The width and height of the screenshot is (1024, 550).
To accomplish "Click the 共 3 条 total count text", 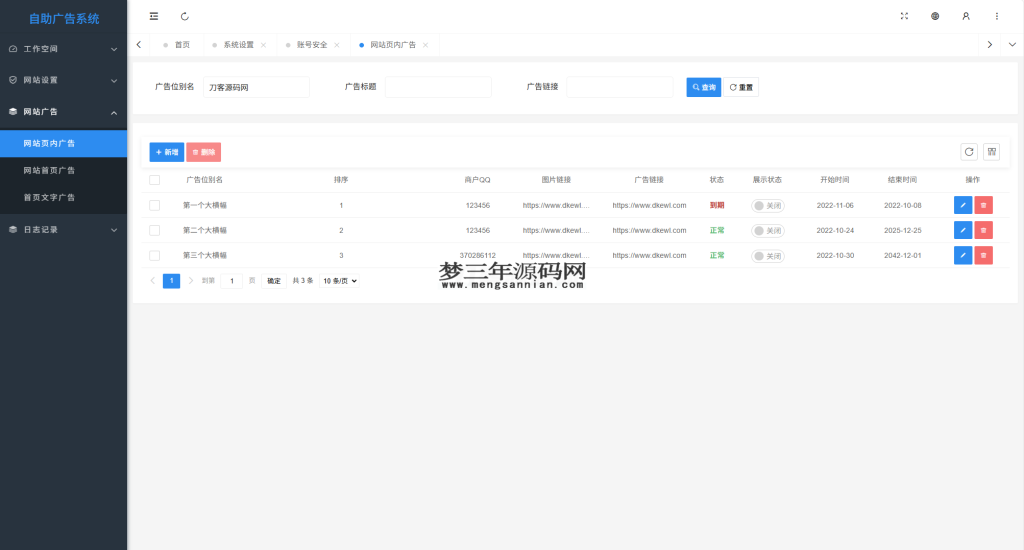I will click(302, 281).
